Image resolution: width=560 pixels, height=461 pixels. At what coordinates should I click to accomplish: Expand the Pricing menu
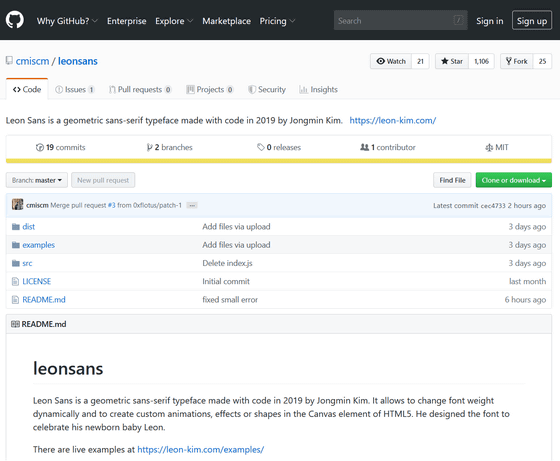(x=277, y=21)
